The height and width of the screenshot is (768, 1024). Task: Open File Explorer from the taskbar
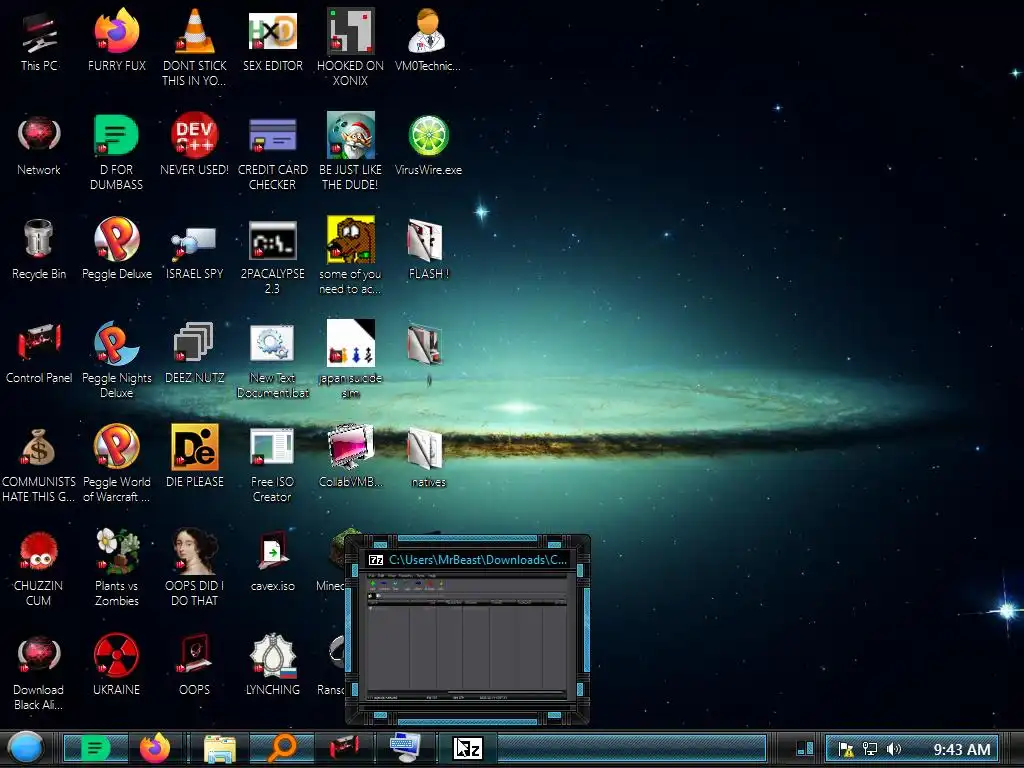(220, 748)
